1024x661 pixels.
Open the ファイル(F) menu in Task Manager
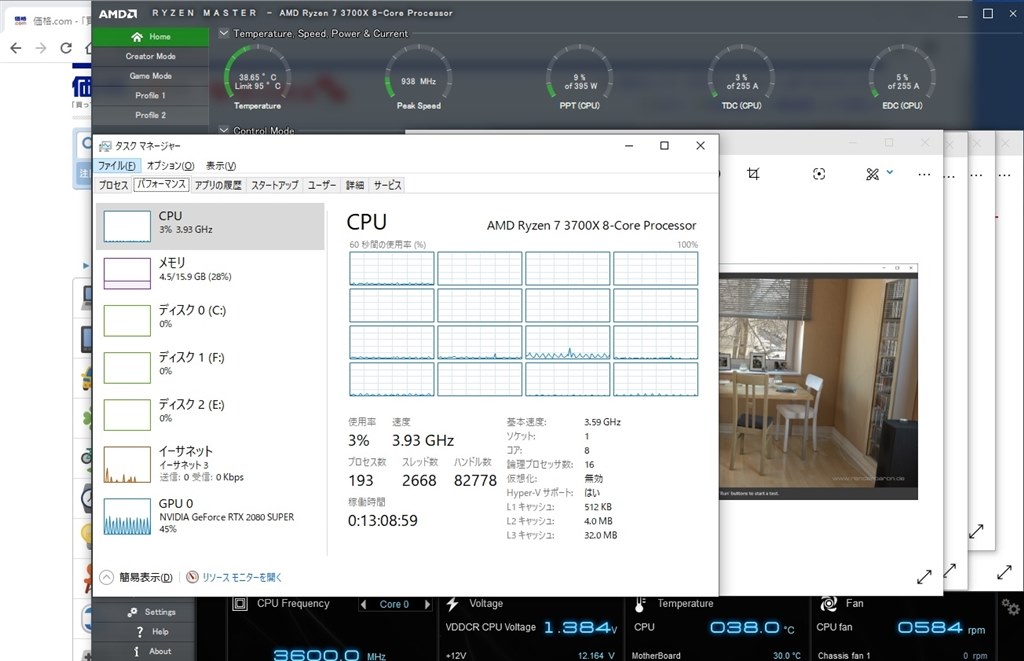(x=117, y=166)
